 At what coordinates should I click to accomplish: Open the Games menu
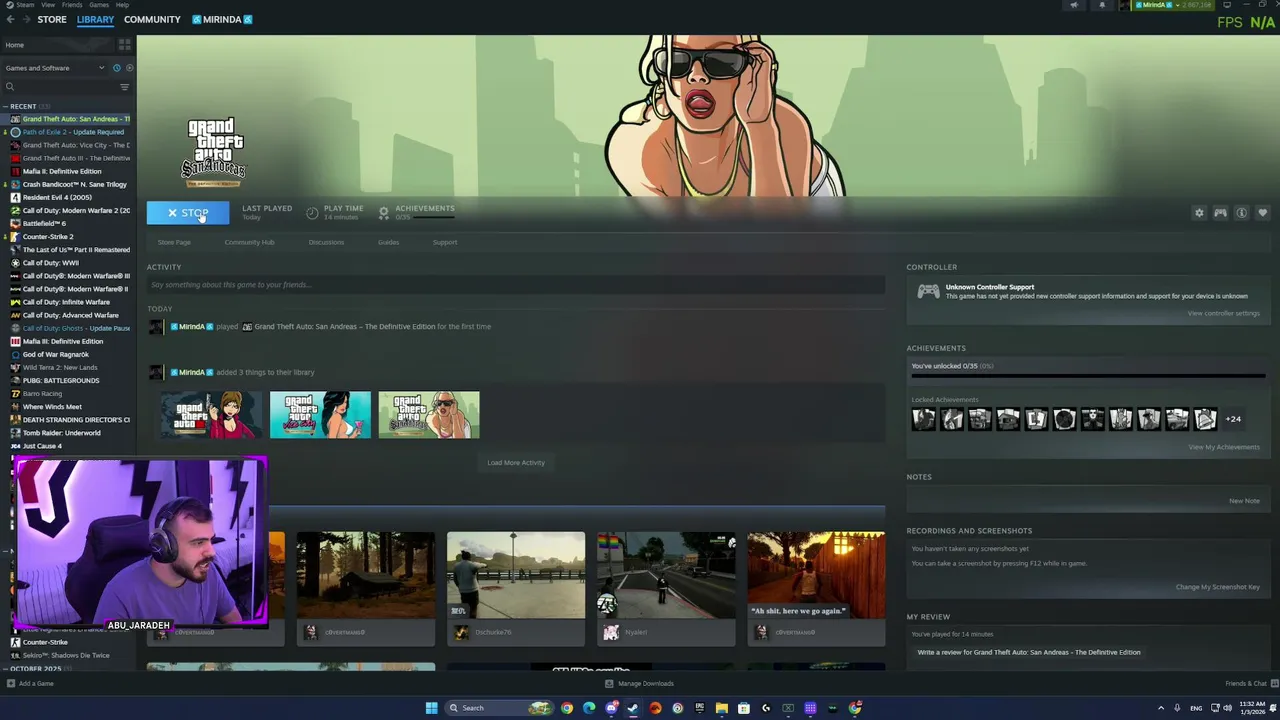pyautogui.click(x=99, y=5)
